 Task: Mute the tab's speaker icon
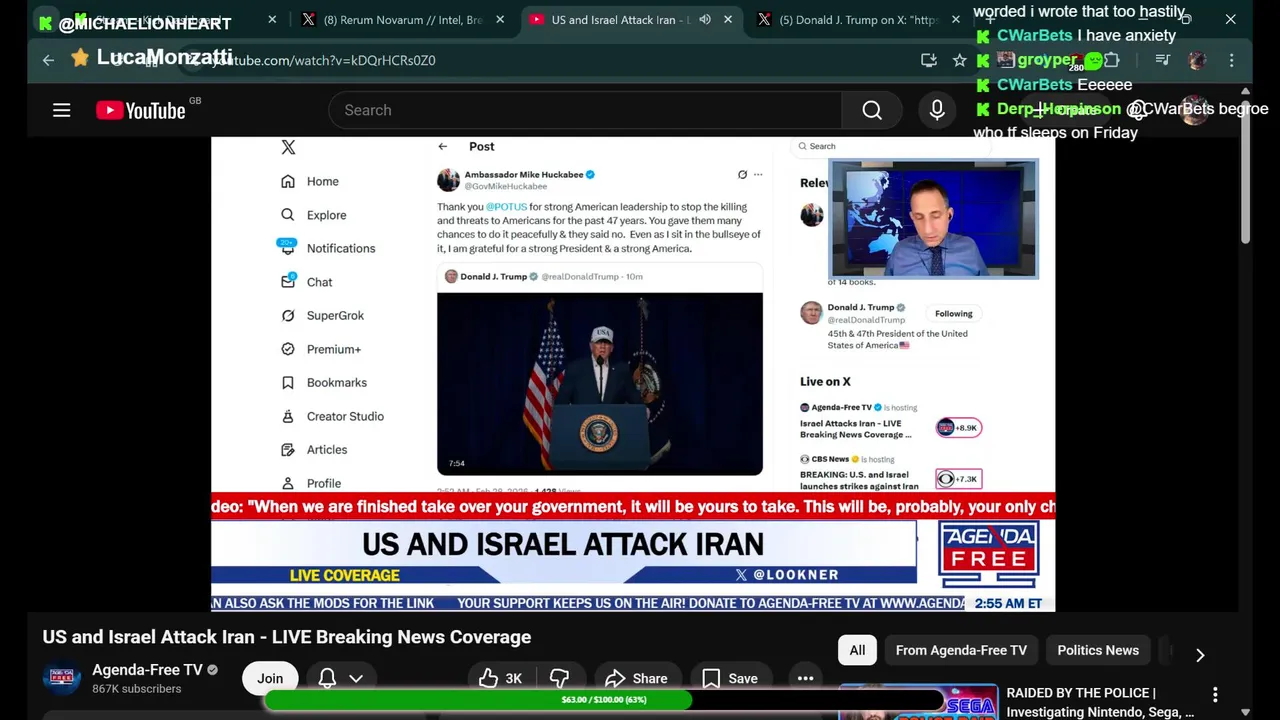click(x=705, y=19)
